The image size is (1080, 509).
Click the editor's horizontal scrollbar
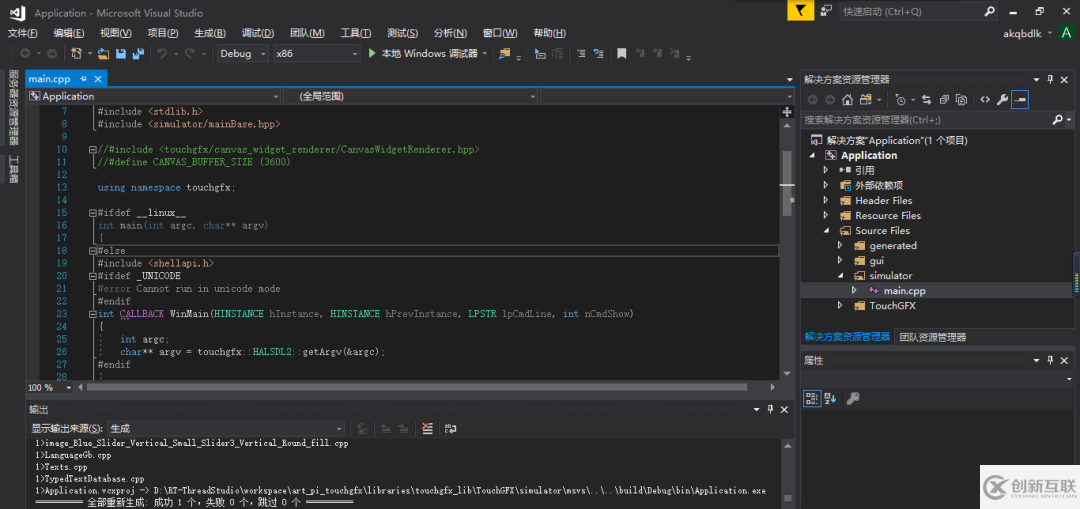pos(400,387)
